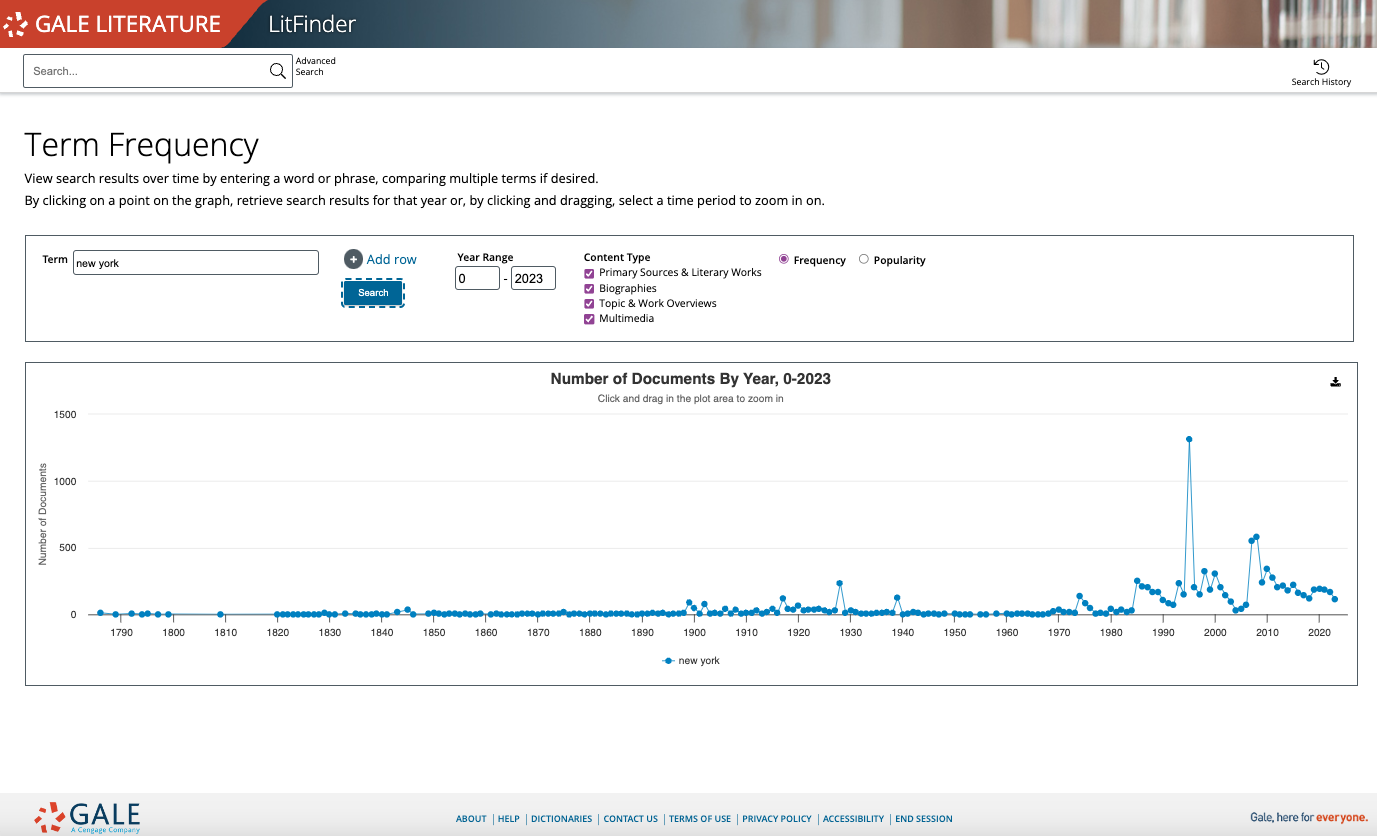The width and height of the screenshot is (1377, 836).
Task: Click the Gale footer logo
Action: (87, 817)
